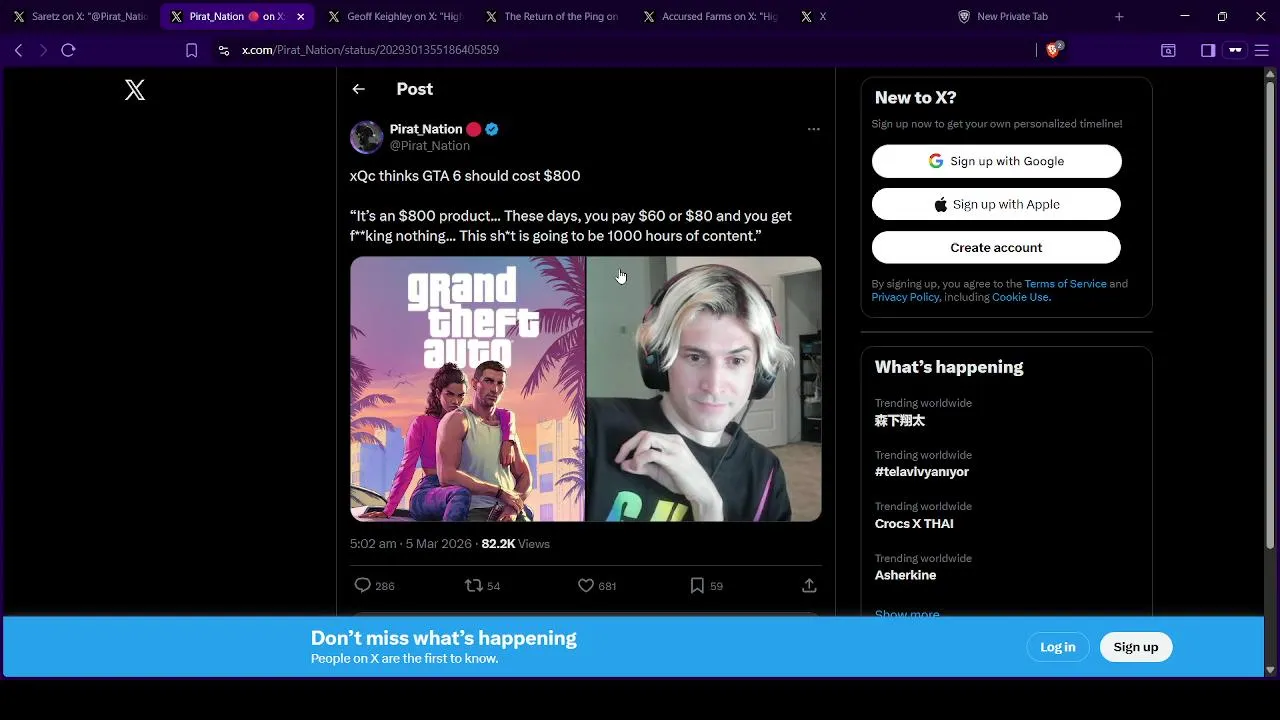Go back using the Post back arrow
The height and width of the screenshot is (720, 1280).
tap(358, 89)
